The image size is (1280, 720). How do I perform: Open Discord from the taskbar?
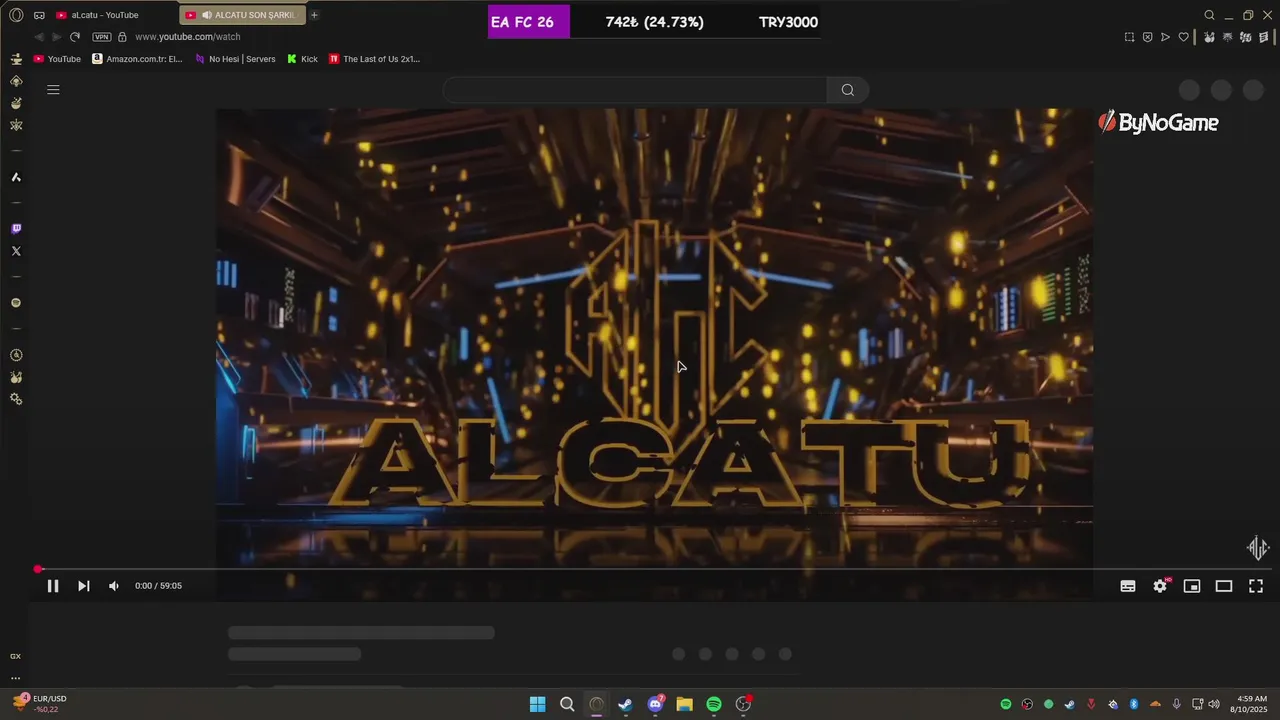tap(655, 704)
